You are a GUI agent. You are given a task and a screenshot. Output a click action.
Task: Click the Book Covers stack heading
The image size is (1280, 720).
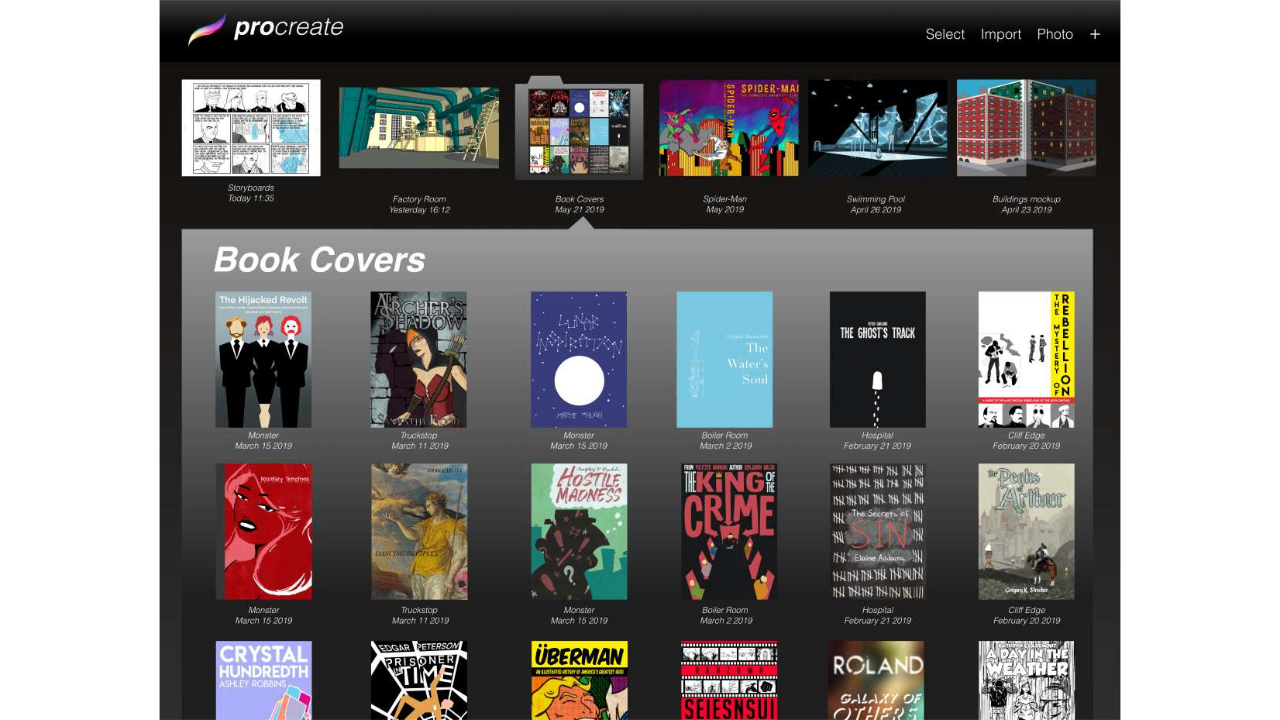point(319,260)
